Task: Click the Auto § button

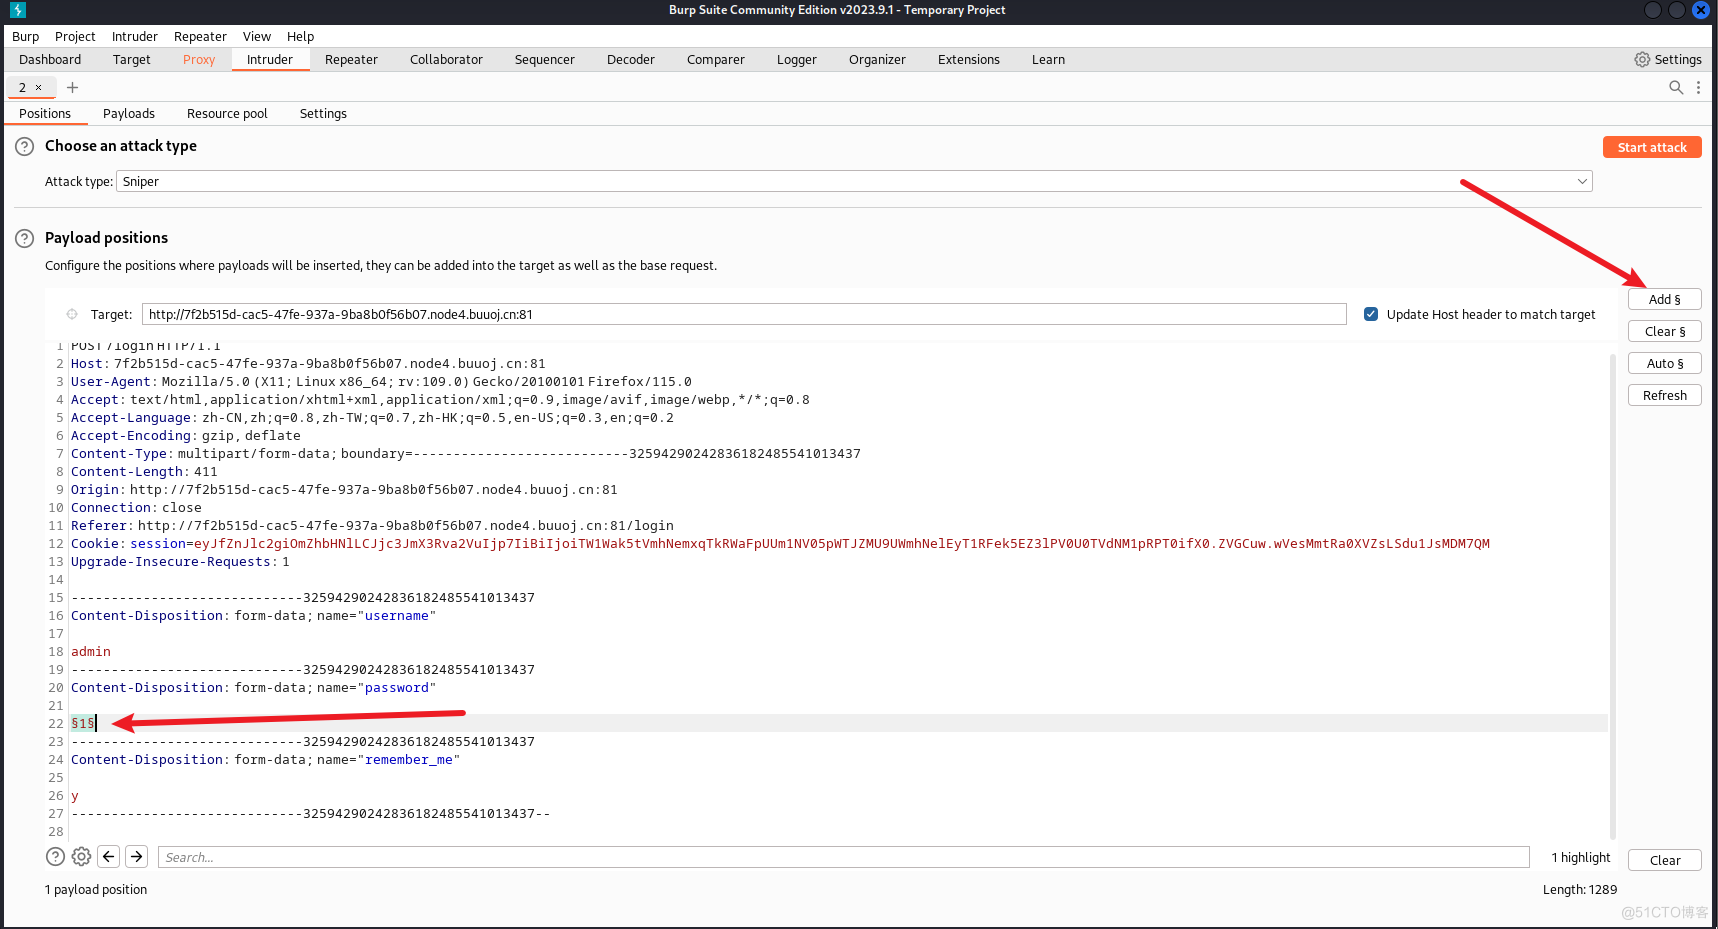Action: click(1665, 363)
